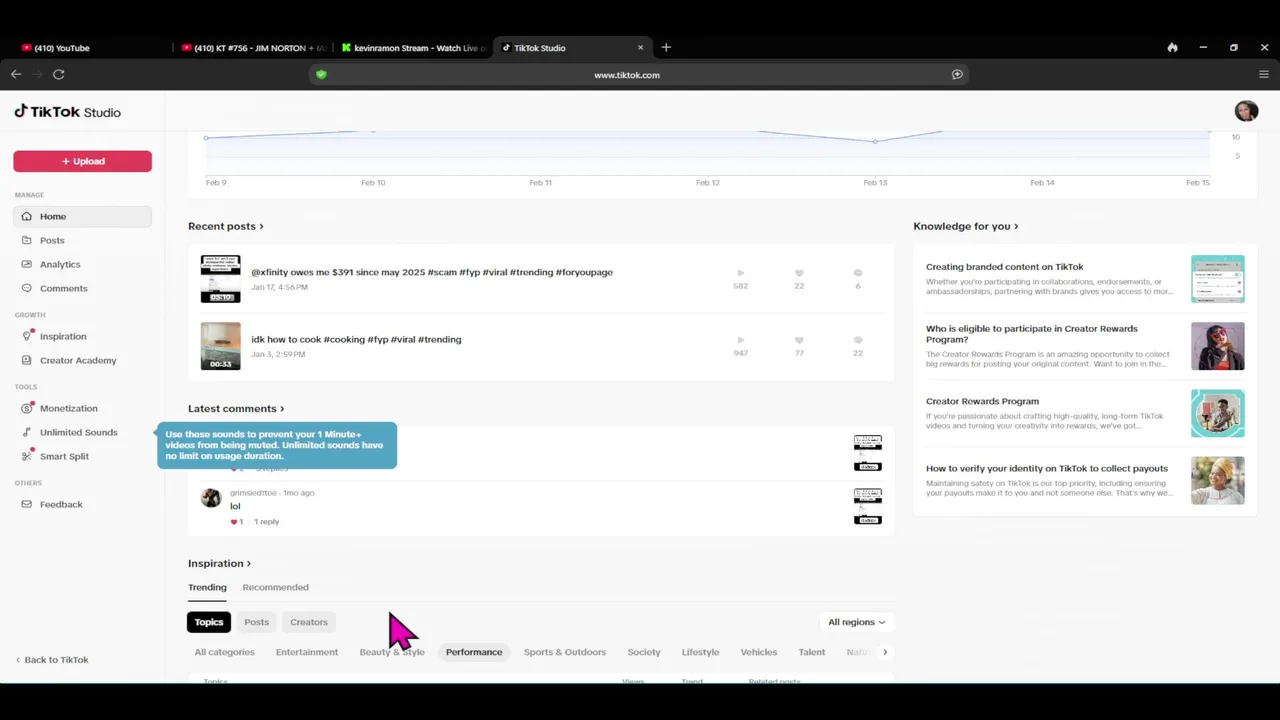
Task: Click the grimsledttoe commenter avatar
Action: 210,498
